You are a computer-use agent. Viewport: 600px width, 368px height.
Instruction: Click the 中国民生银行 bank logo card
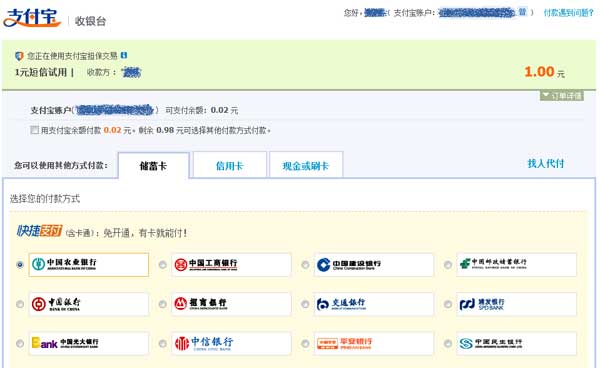[517, 344]
